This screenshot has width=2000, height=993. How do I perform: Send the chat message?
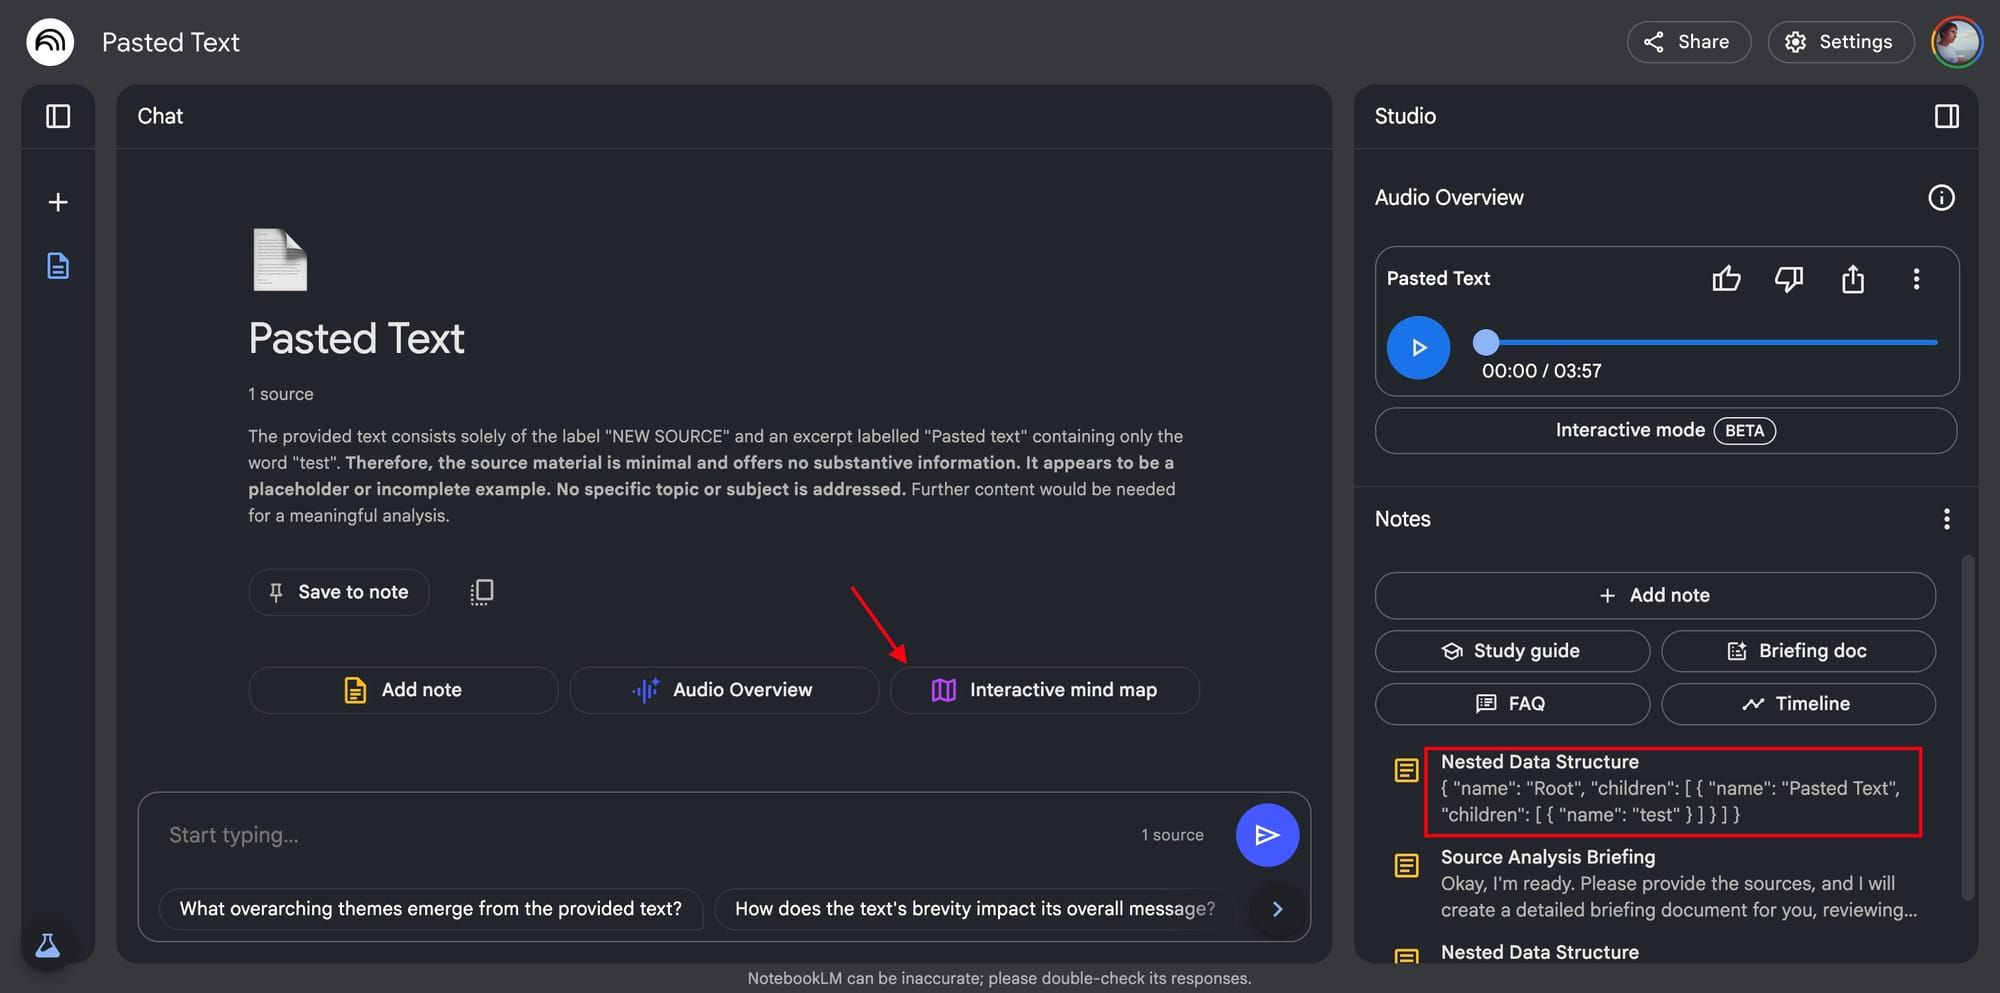click(1267, 835)
